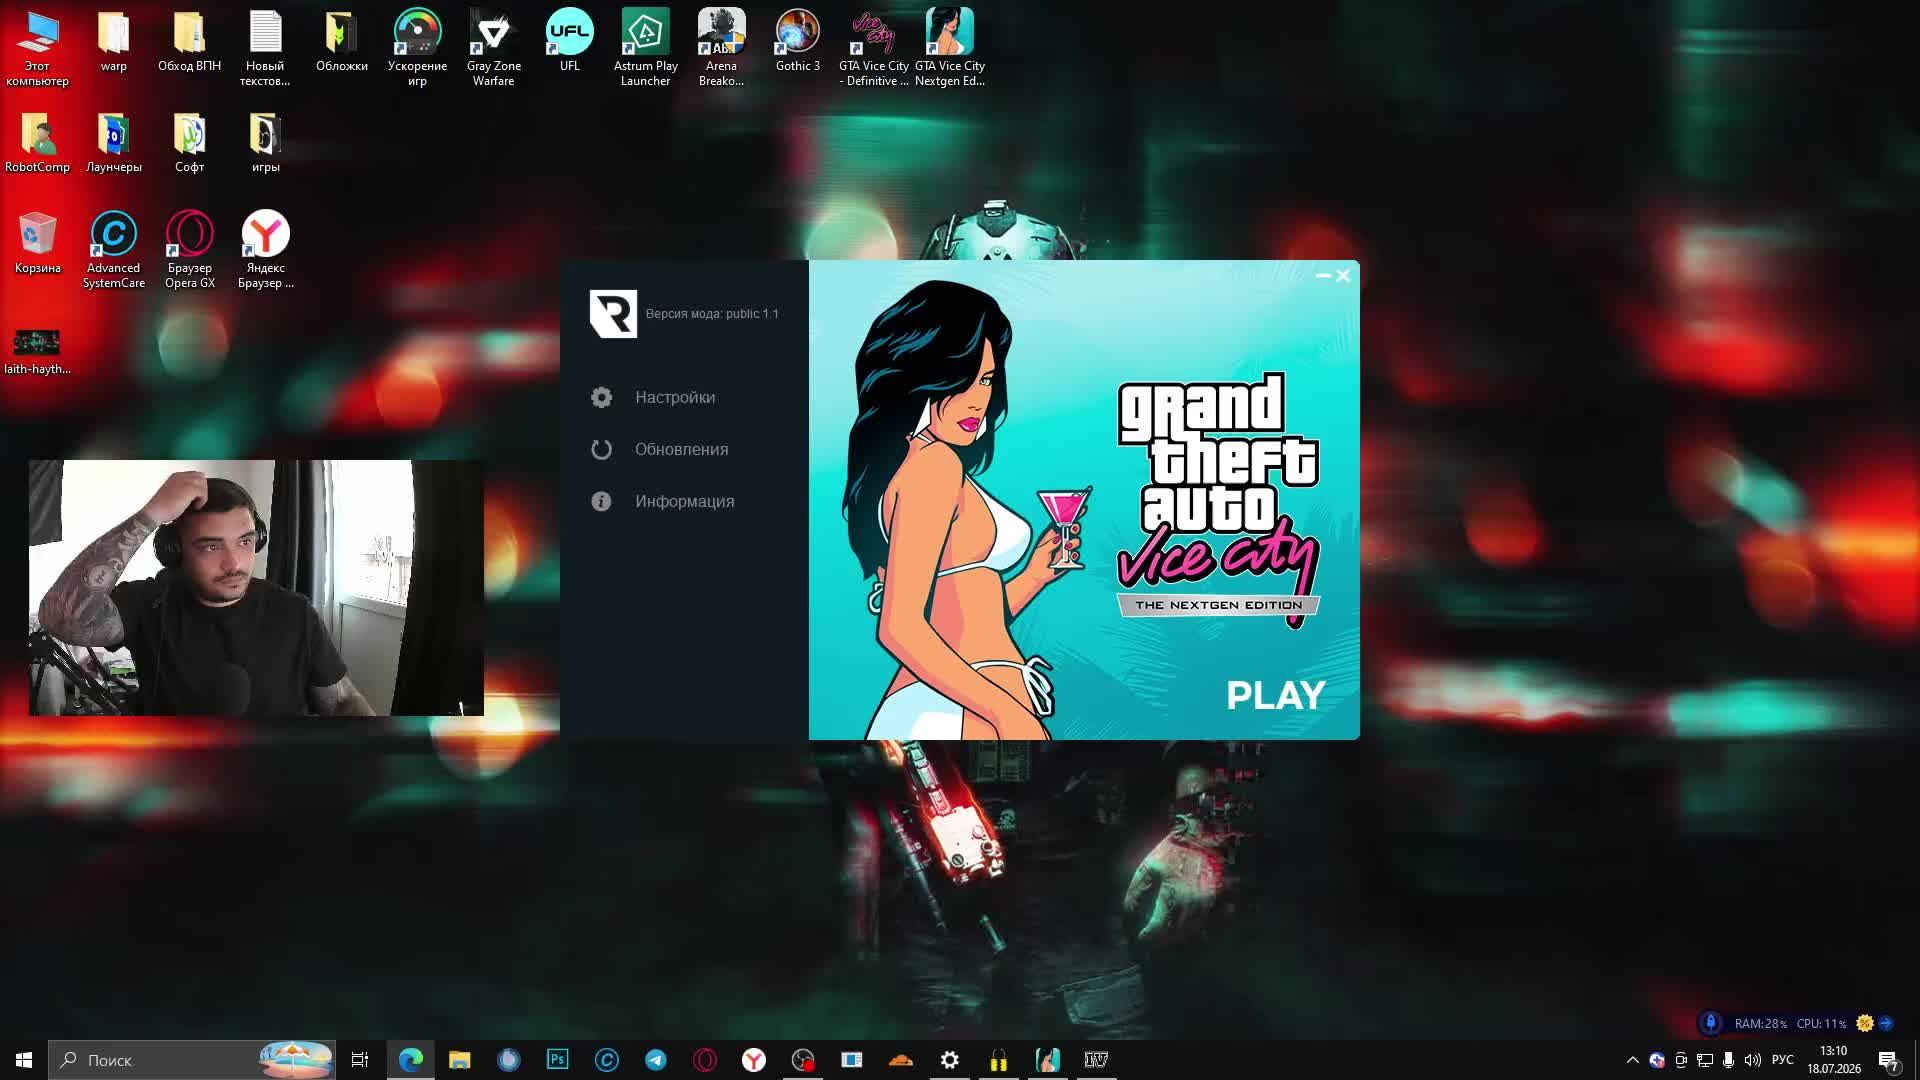Minimize the GTA Vice City launcher window

tap(1323, 275)
